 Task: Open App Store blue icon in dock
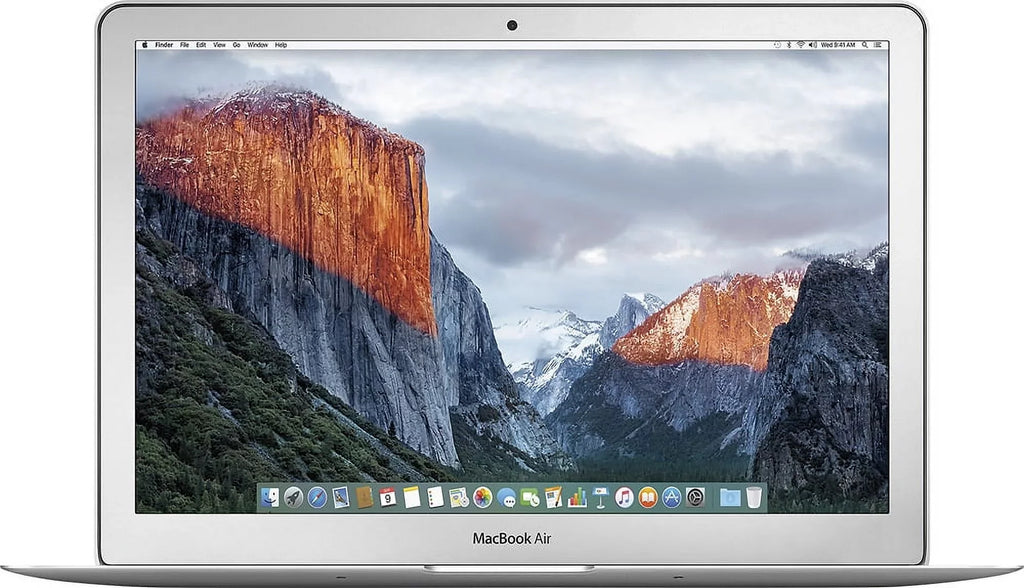point(671,498)
